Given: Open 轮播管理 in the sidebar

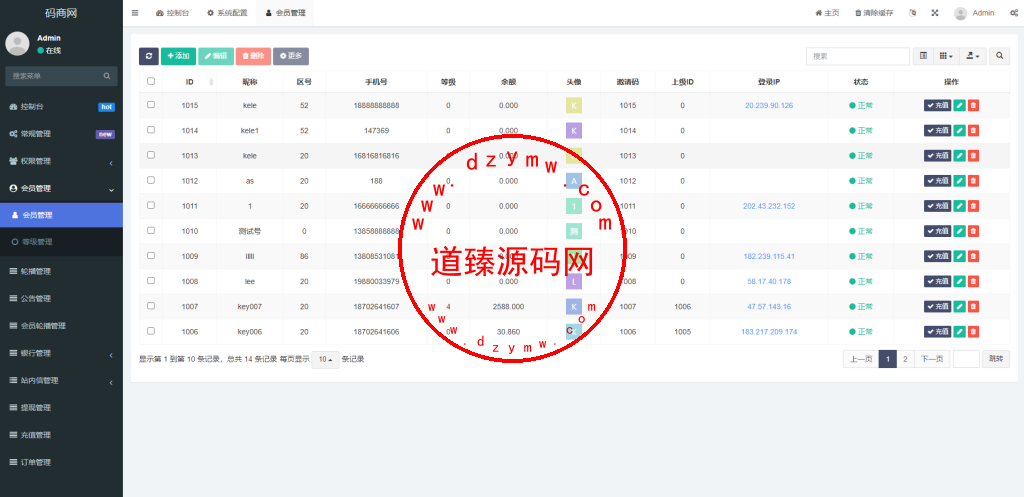Looking at the screenshot, I should pos(61,272).
